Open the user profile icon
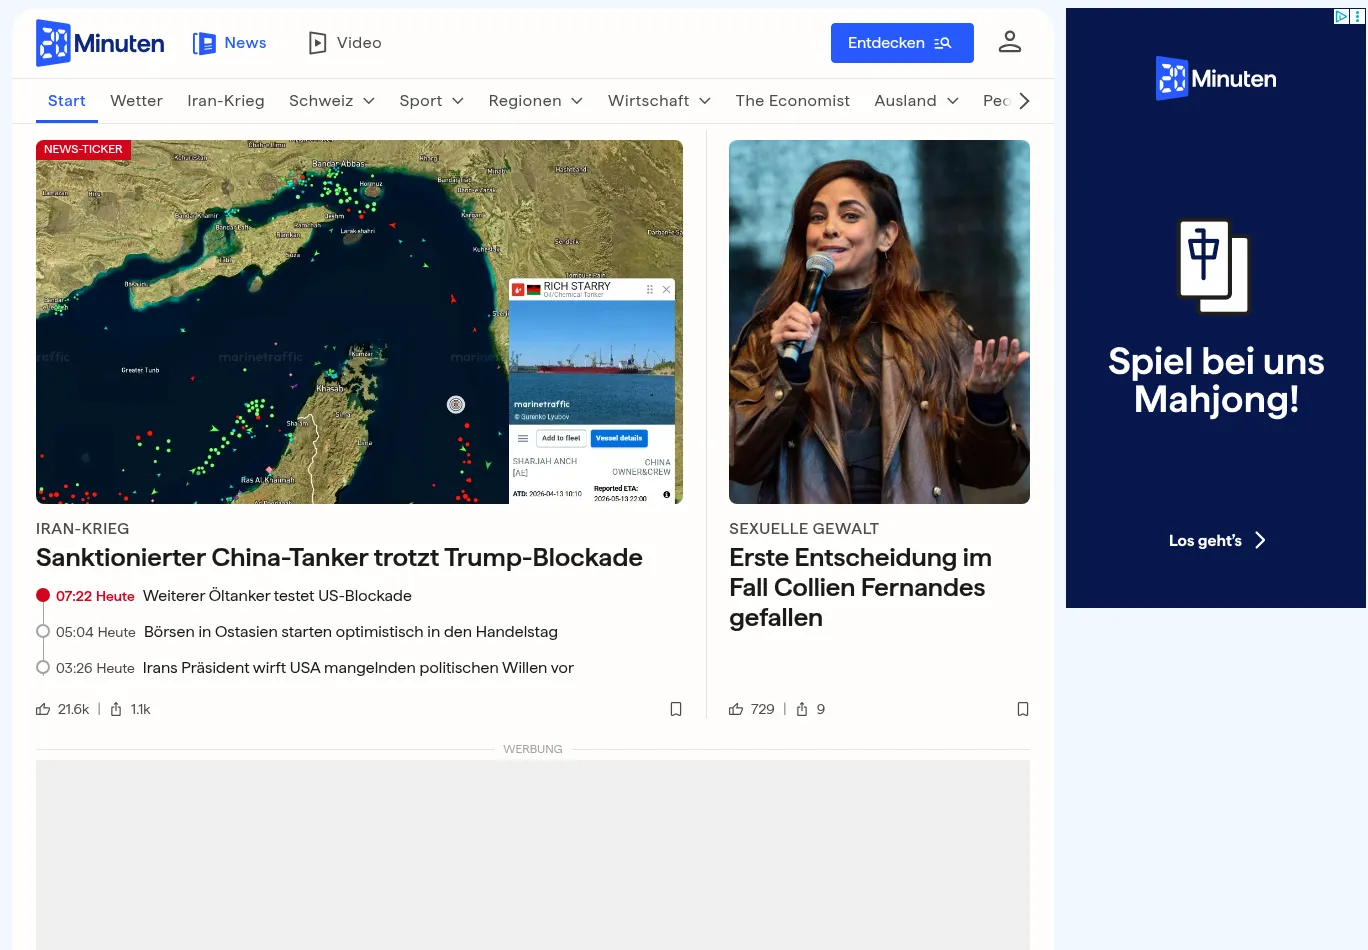Viewport: 1368px width, 950px height. pyautogui.click(x=1009, y=42)
